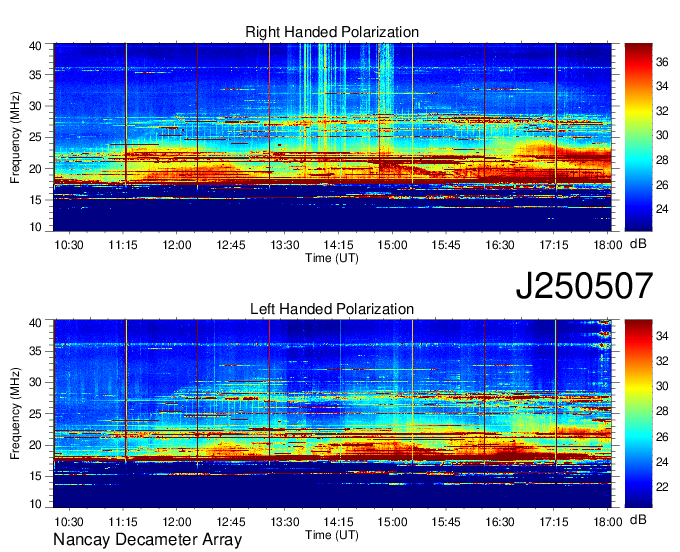The height and width of the screenshot is (552, 680).
Task: Click 13:30 tick on right-handed plot time axis
Action: pos(285,245)
